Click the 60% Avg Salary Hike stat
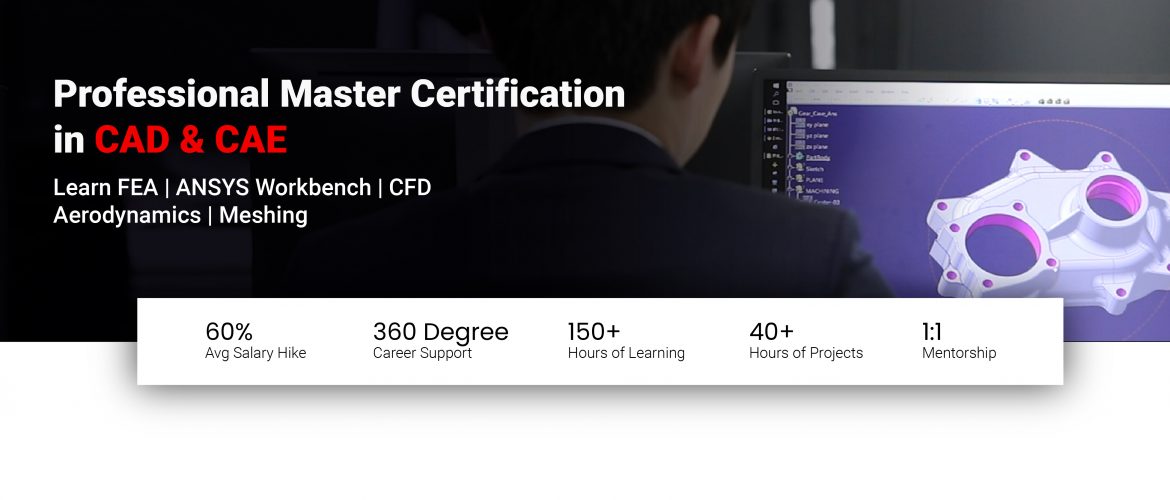Image resolution: width=1170 pixels, height=500 pixels. click(255, 341)
